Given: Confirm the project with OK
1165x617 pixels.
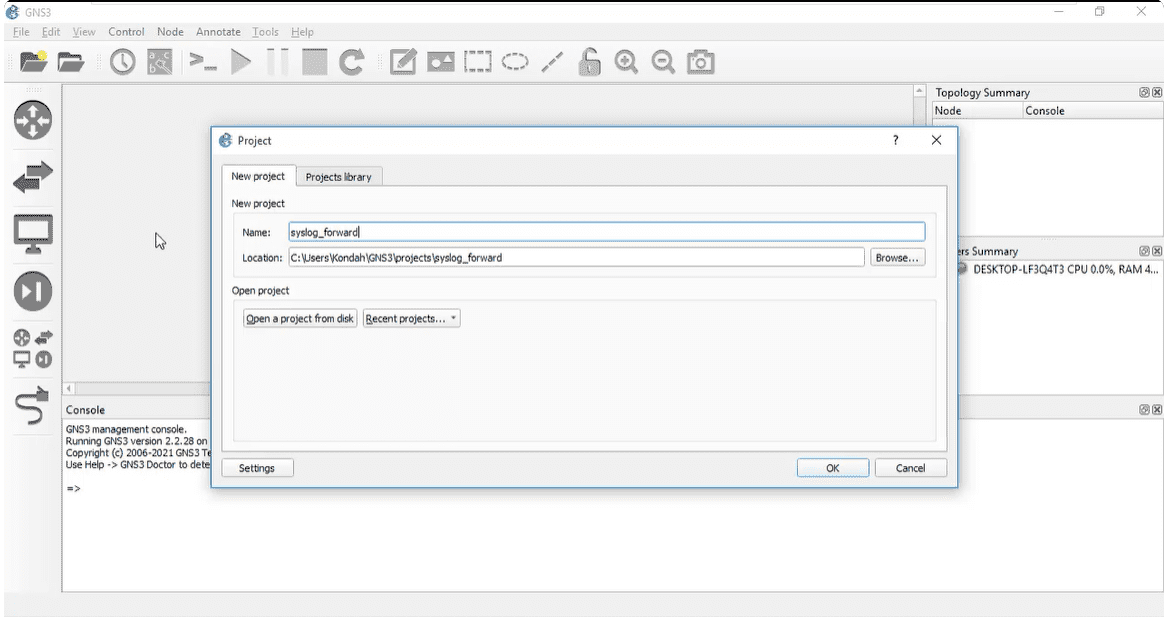Looking at the screenshot, I should coord(833,468).
